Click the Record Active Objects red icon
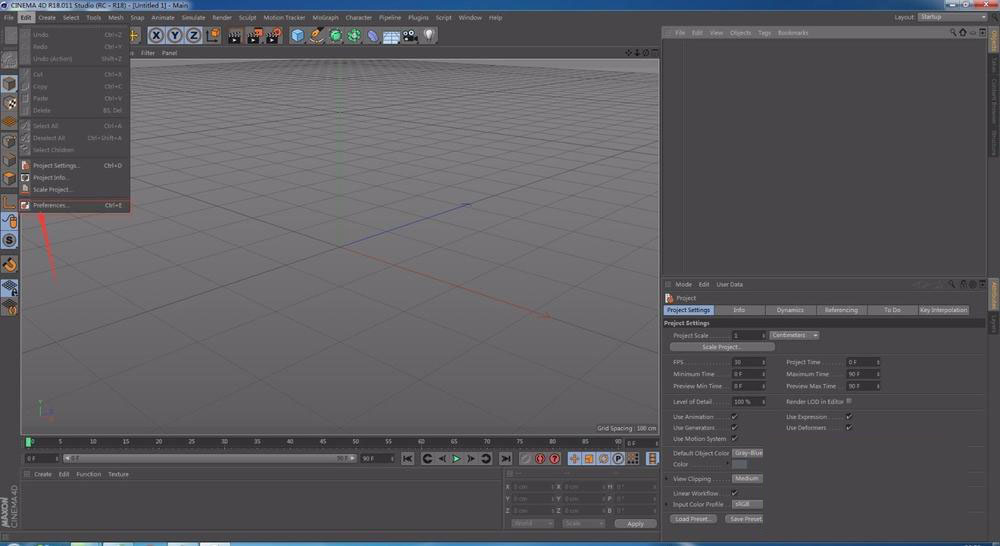Viewport: 1000px width, 546px height. tap(526, 459)
